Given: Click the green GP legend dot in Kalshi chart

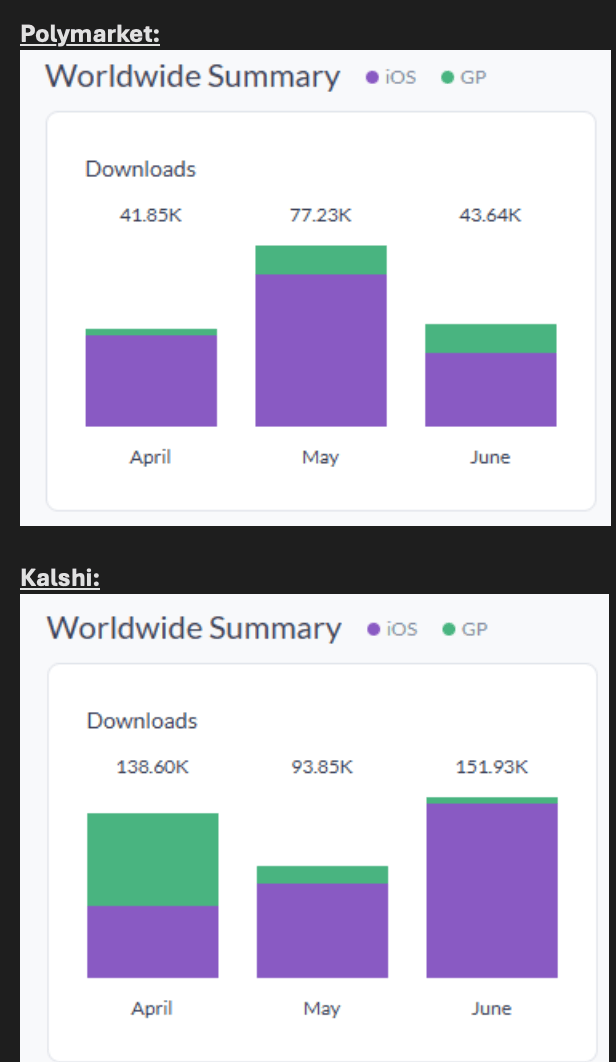Looking at the screenshot, I should coord(448,629).
